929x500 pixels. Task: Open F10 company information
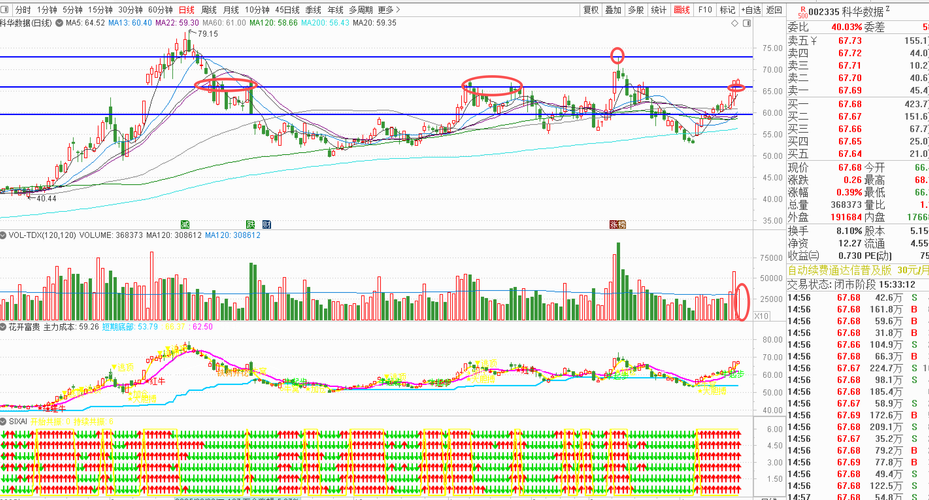point(704,9)
